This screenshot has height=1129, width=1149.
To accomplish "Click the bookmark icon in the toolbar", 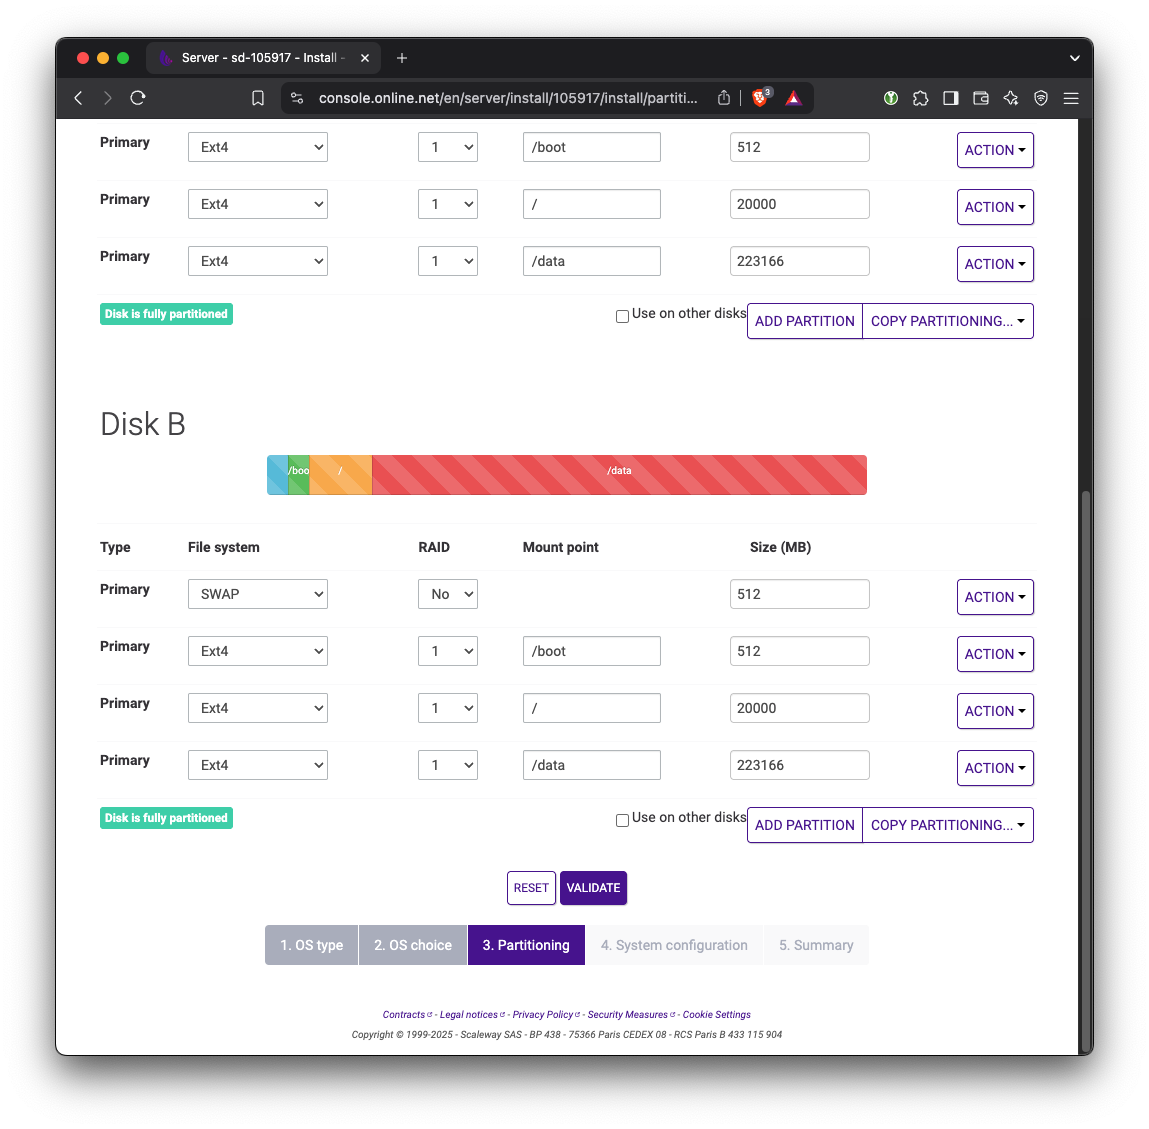I will pyautogui.click(x=258, y=98).
